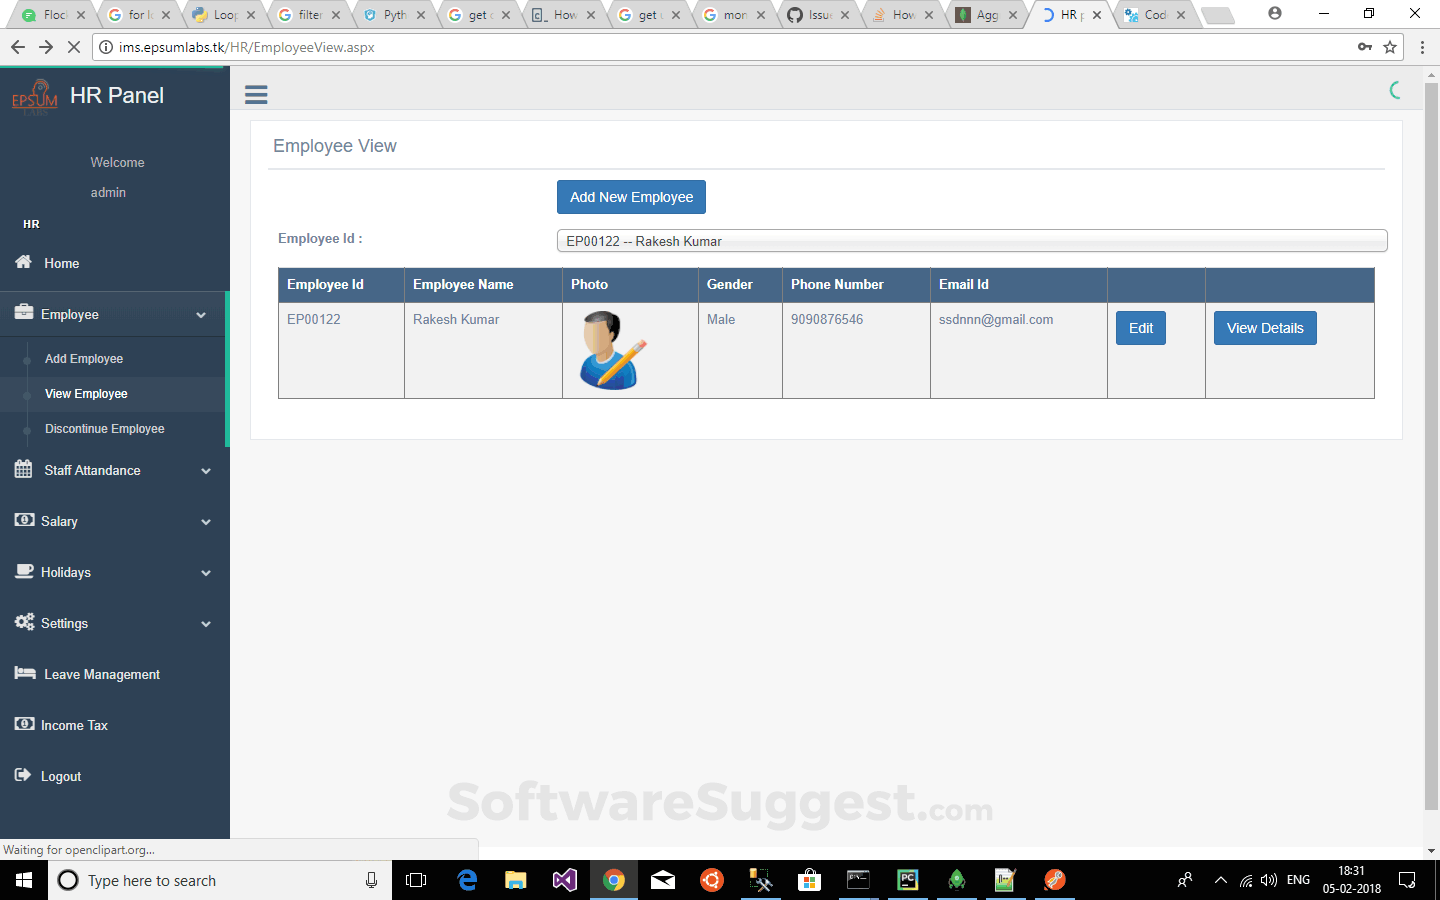1440x900 pixels.
Task: Click the Leave Management icon
Action: 24,673
